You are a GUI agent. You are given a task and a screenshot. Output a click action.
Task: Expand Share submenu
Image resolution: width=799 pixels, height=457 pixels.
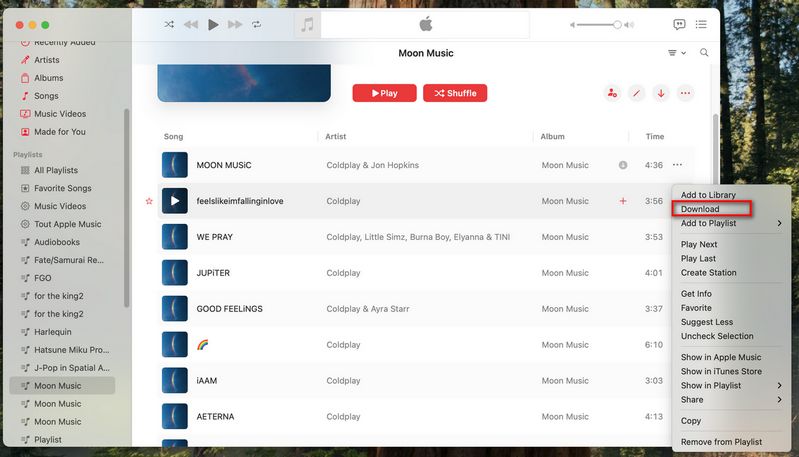point(731,400)
